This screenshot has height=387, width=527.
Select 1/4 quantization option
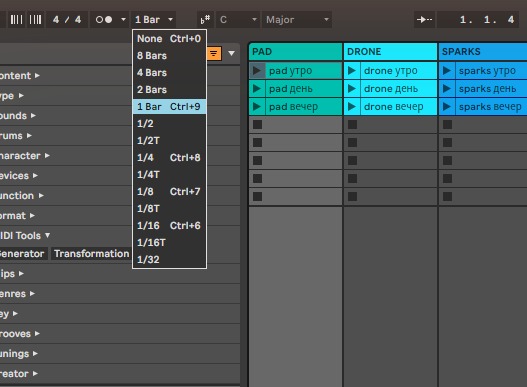click(169, 158)
